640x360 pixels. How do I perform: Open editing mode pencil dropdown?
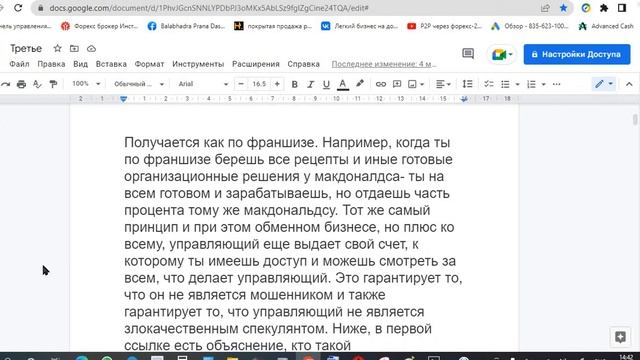pos(604,84)
